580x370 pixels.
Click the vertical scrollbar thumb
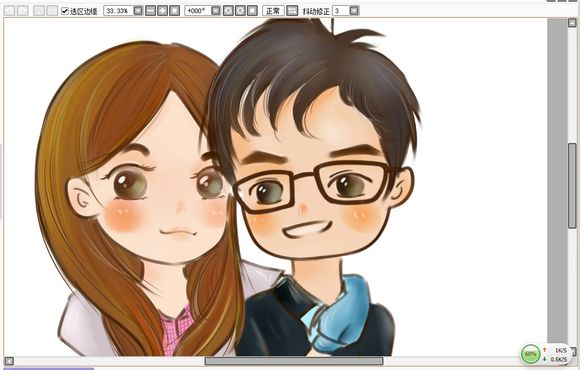[x=572, y=185]
